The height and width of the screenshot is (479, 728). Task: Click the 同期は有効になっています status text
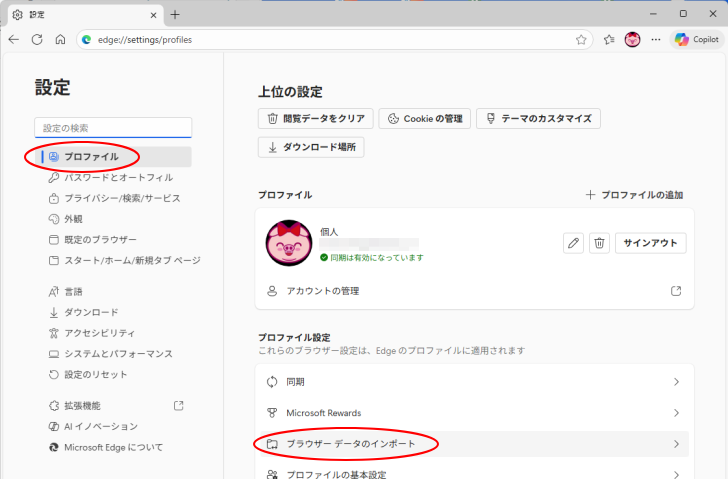377,258
